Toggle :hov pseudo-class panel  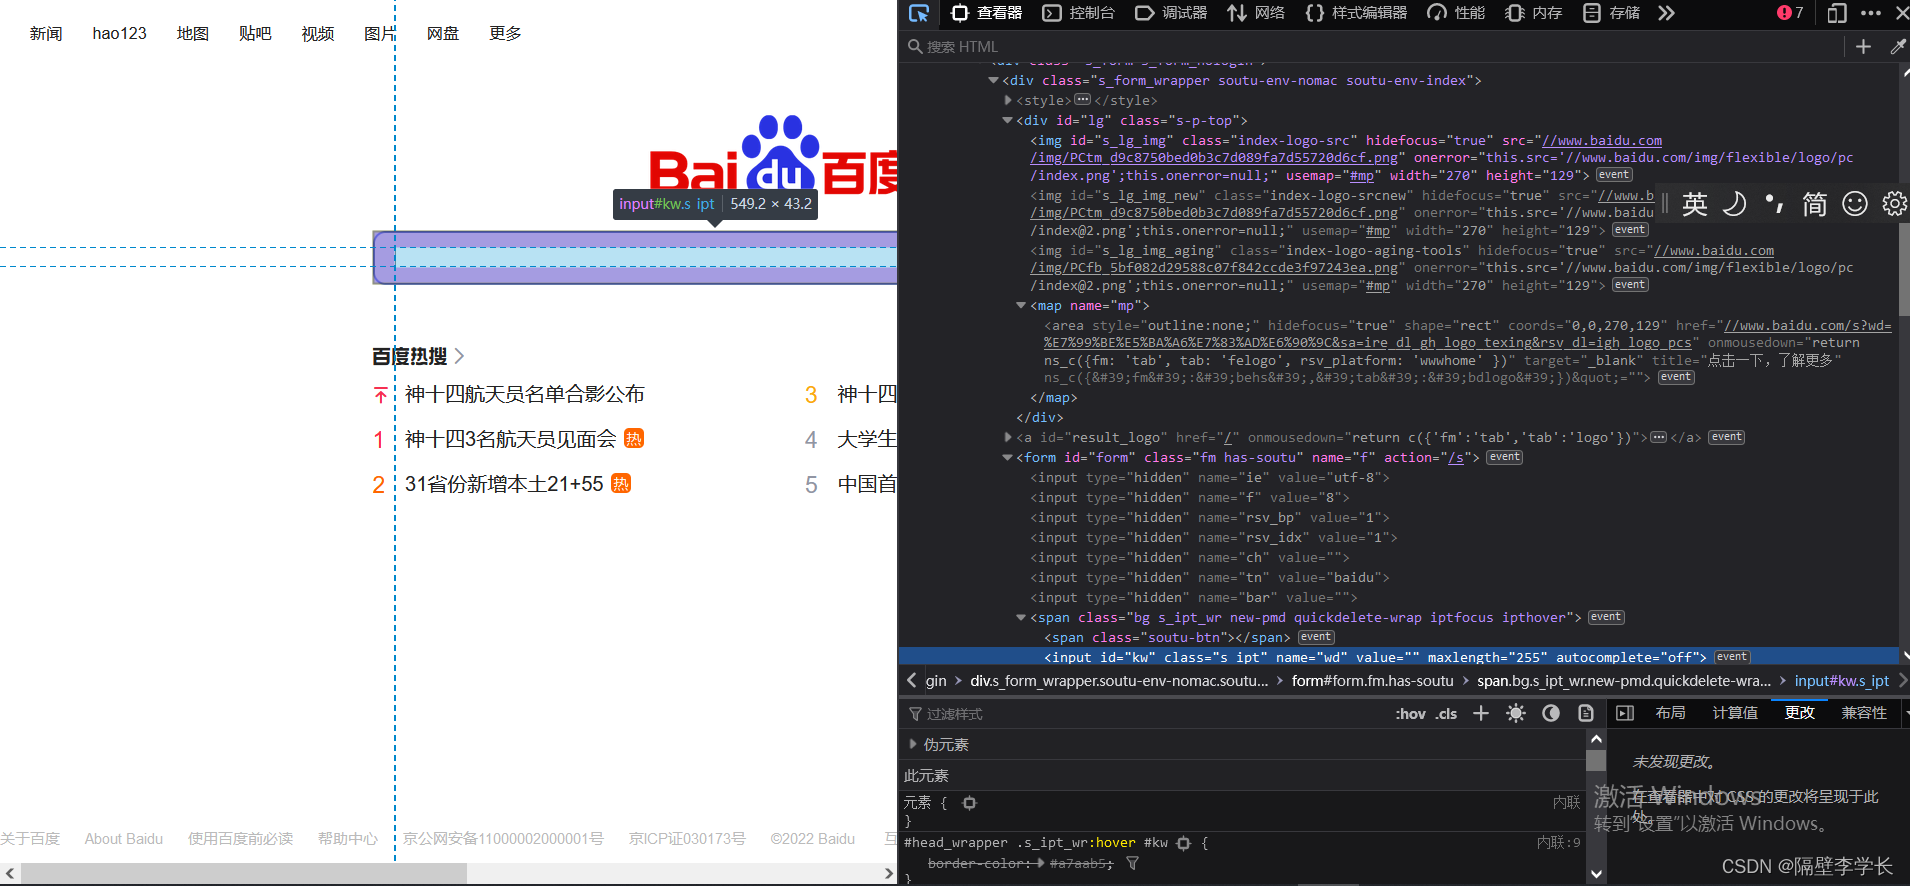pyautogui.click(x=1410, y=713)
